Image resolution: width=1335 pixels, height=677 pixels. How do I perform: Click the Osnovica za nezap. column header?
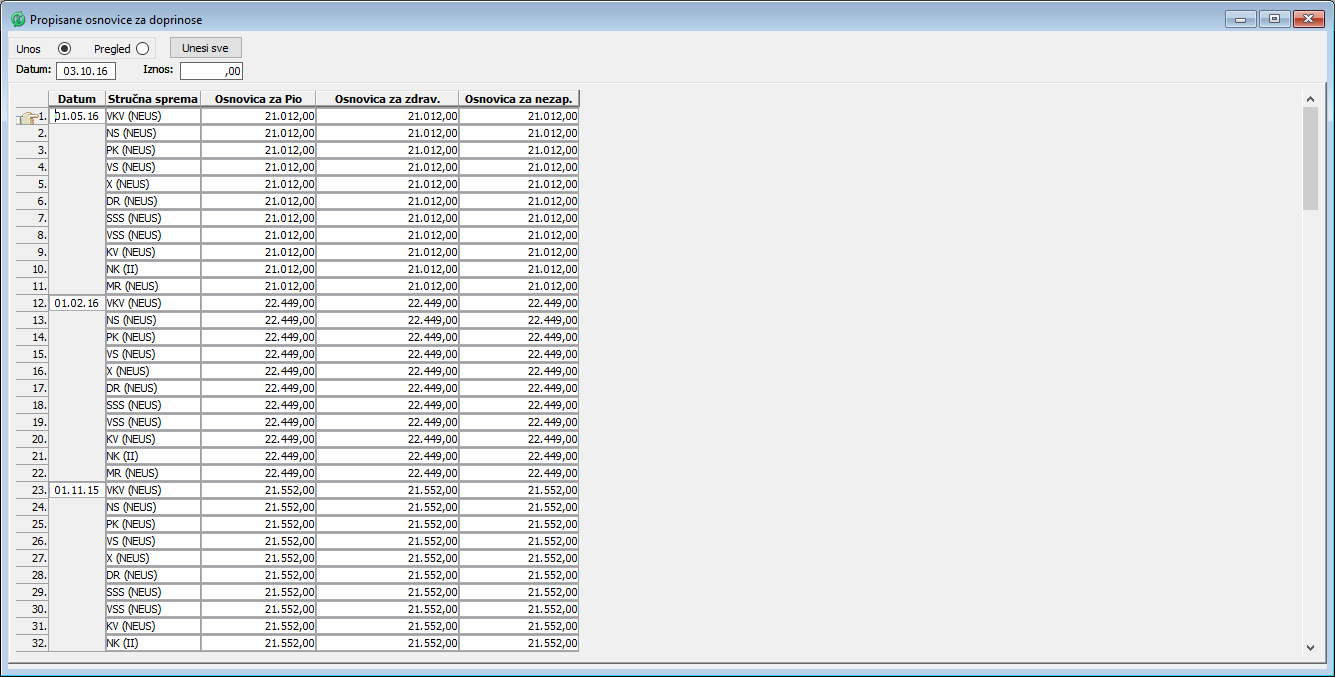coord(518,99)
